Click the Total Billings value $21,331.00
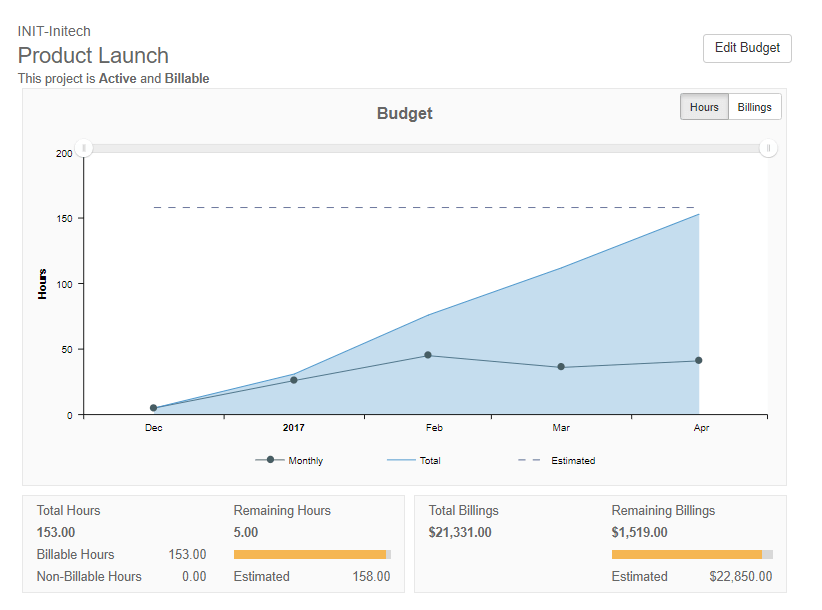822x610 pixels. tap(459, 531)
